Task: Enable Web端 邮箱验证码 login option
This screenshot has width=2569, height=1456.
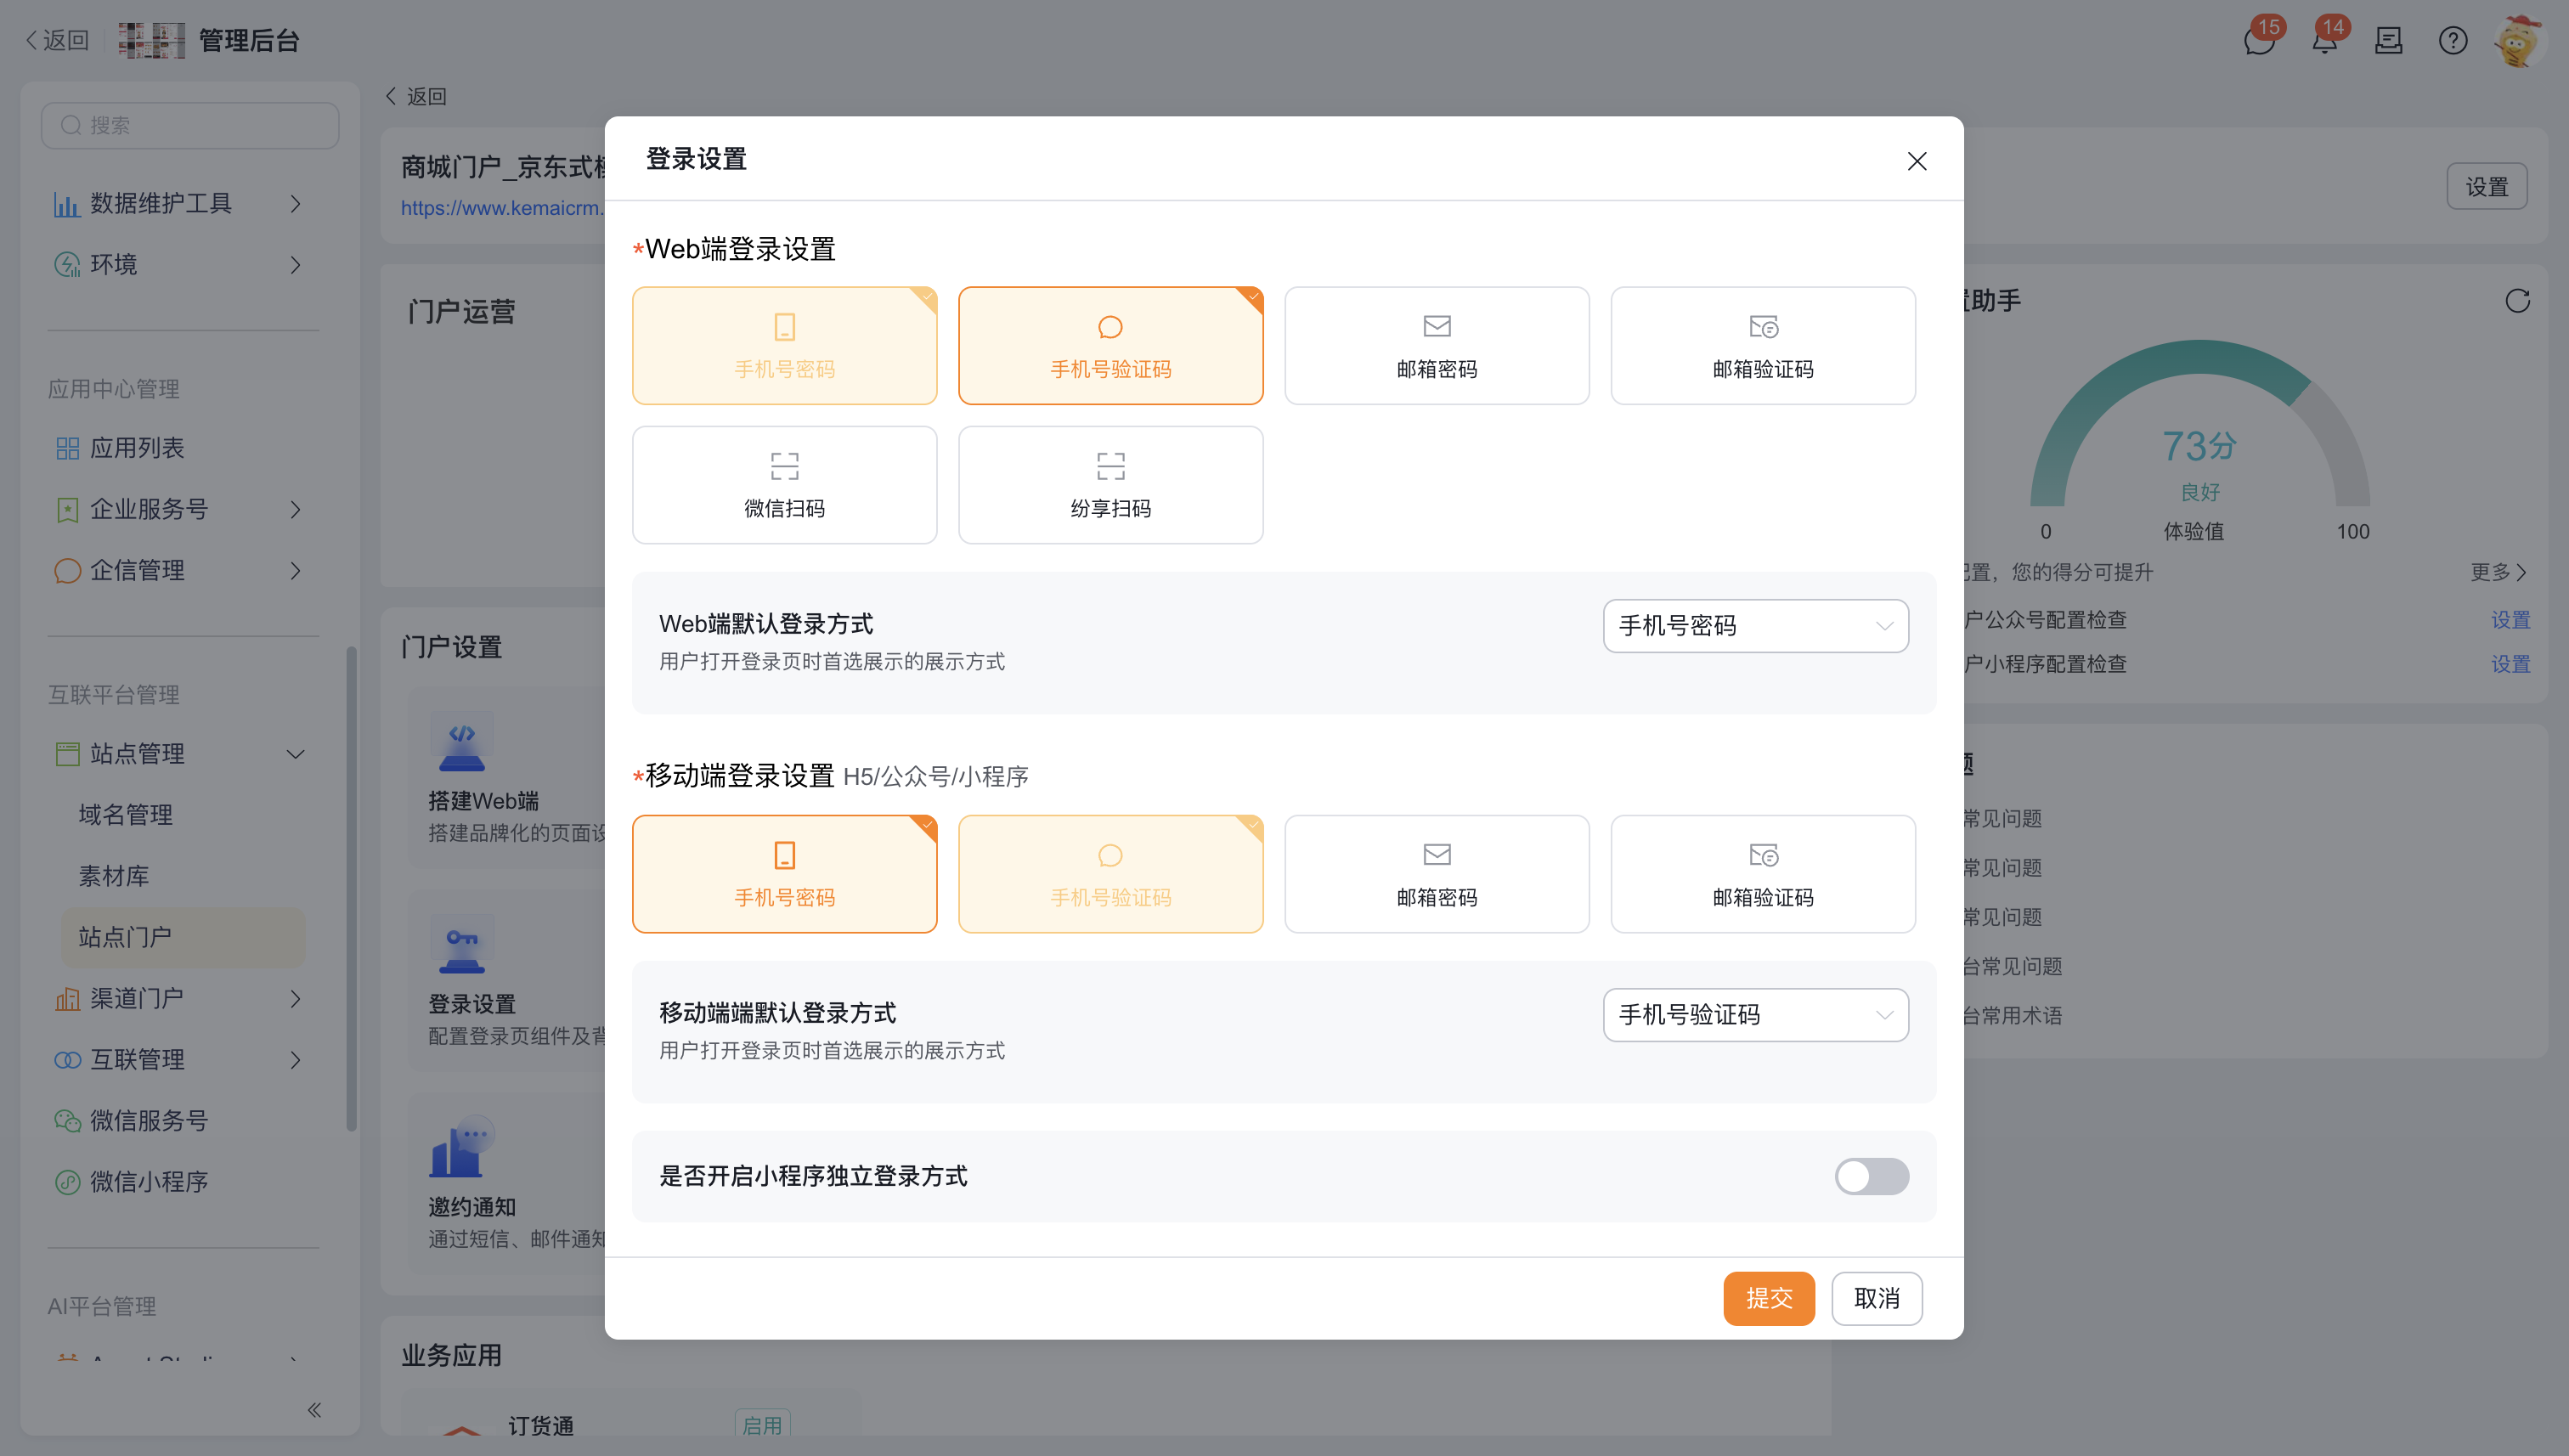Action: (1762, 346)
